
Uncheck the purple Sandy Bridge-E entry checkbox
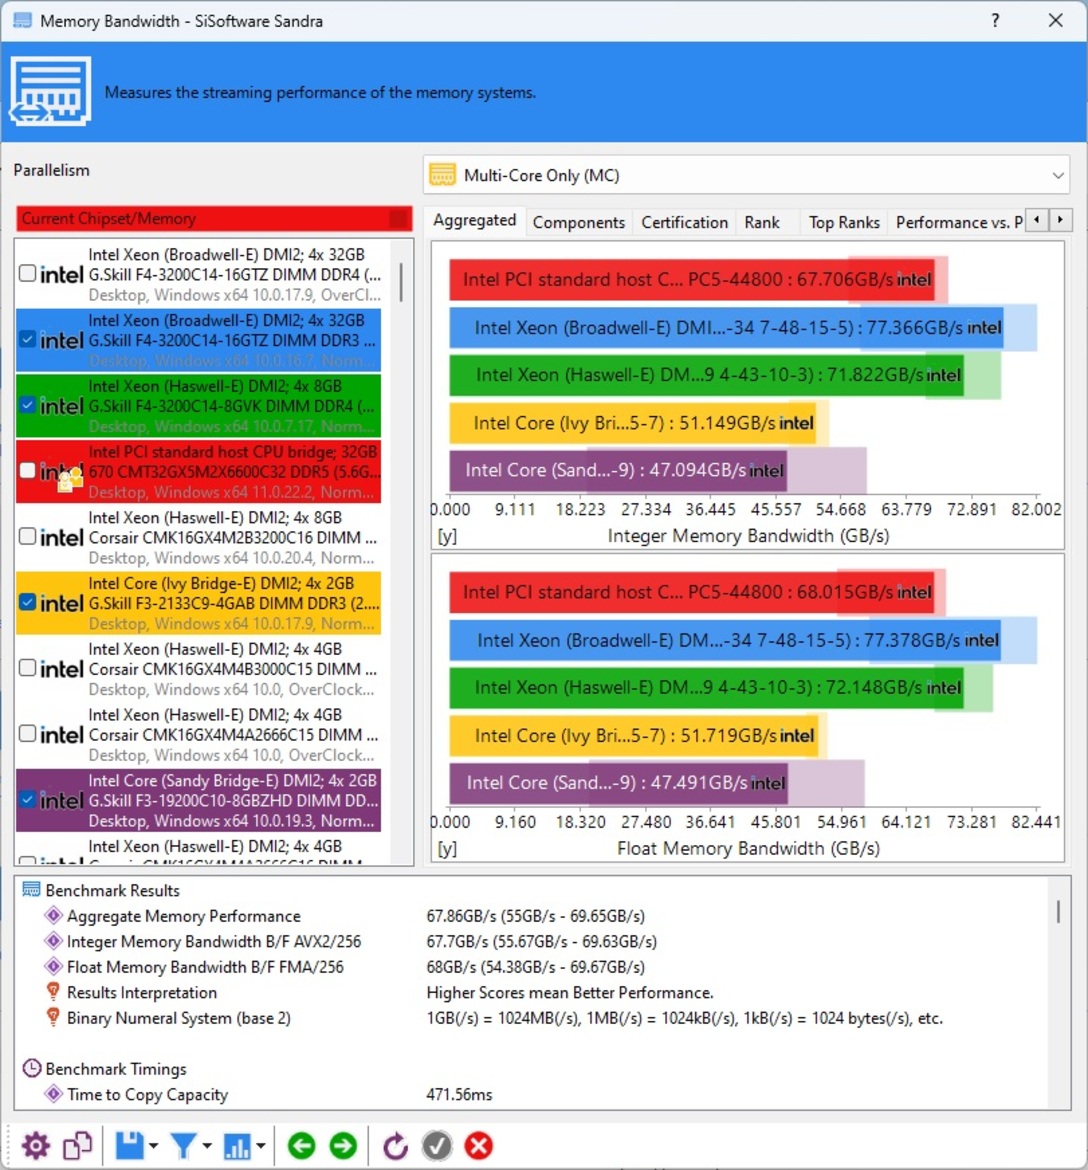[28, 799]
